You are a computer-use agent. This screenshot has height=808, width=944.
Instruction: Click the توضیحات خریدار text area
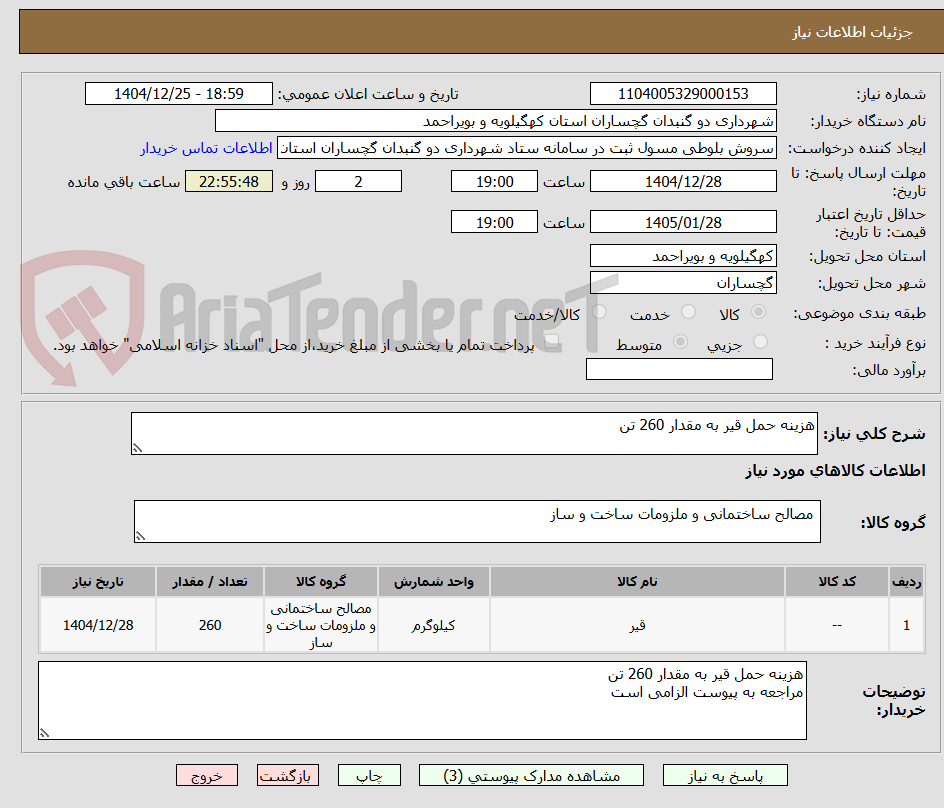tap(423, 700)
